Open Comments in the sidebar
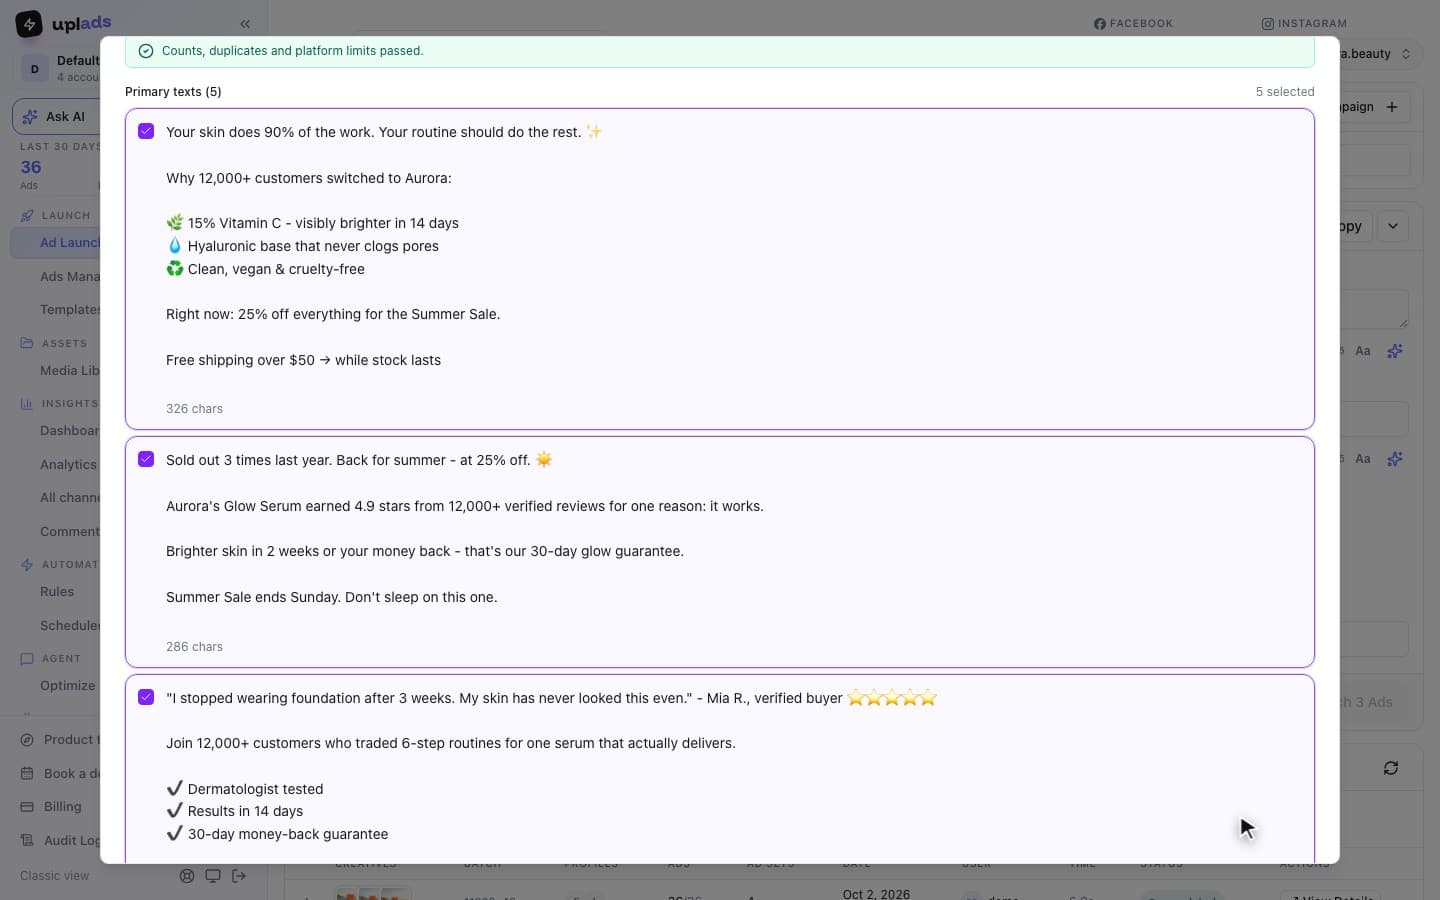The height and width of the screenshot is (900, 1440). click(x=70, y=532)
